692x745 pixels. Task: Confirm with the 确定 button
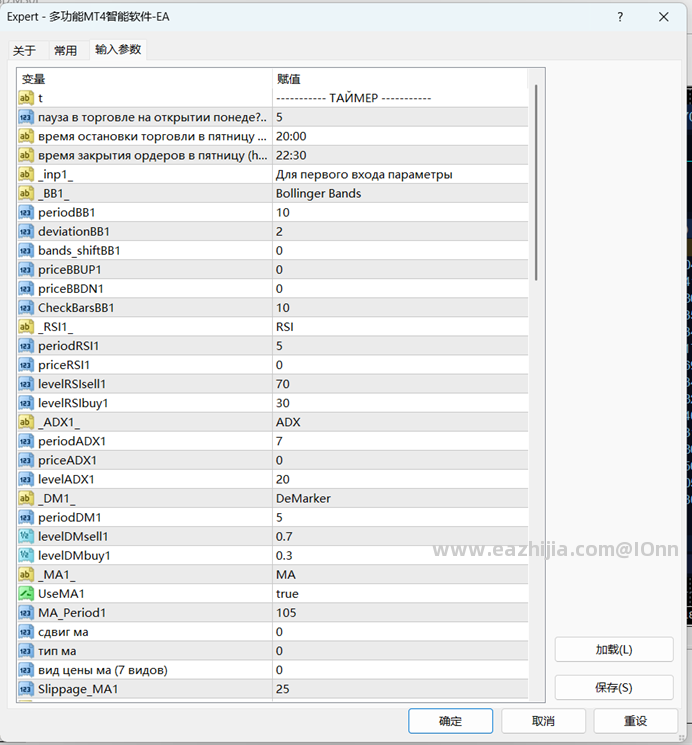click(450, 721)
